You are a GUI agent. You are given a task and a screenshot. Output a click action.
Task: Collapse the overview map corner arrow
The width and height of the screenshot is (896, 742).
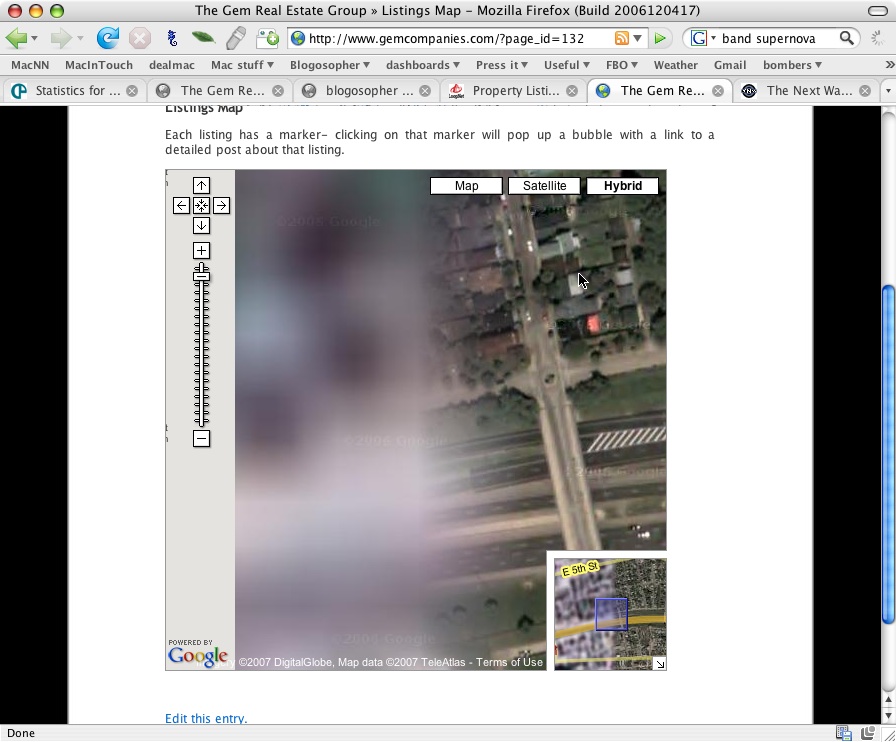(x=659, y=663)
